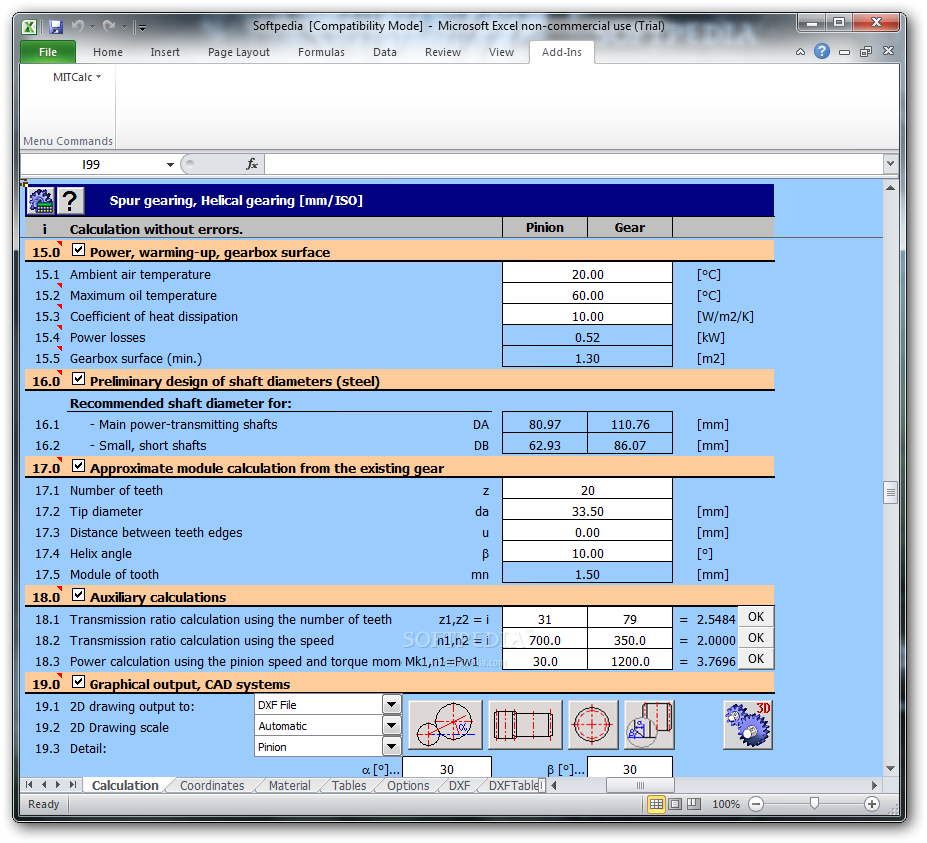Click the alpha angle input field

(447, 769)
